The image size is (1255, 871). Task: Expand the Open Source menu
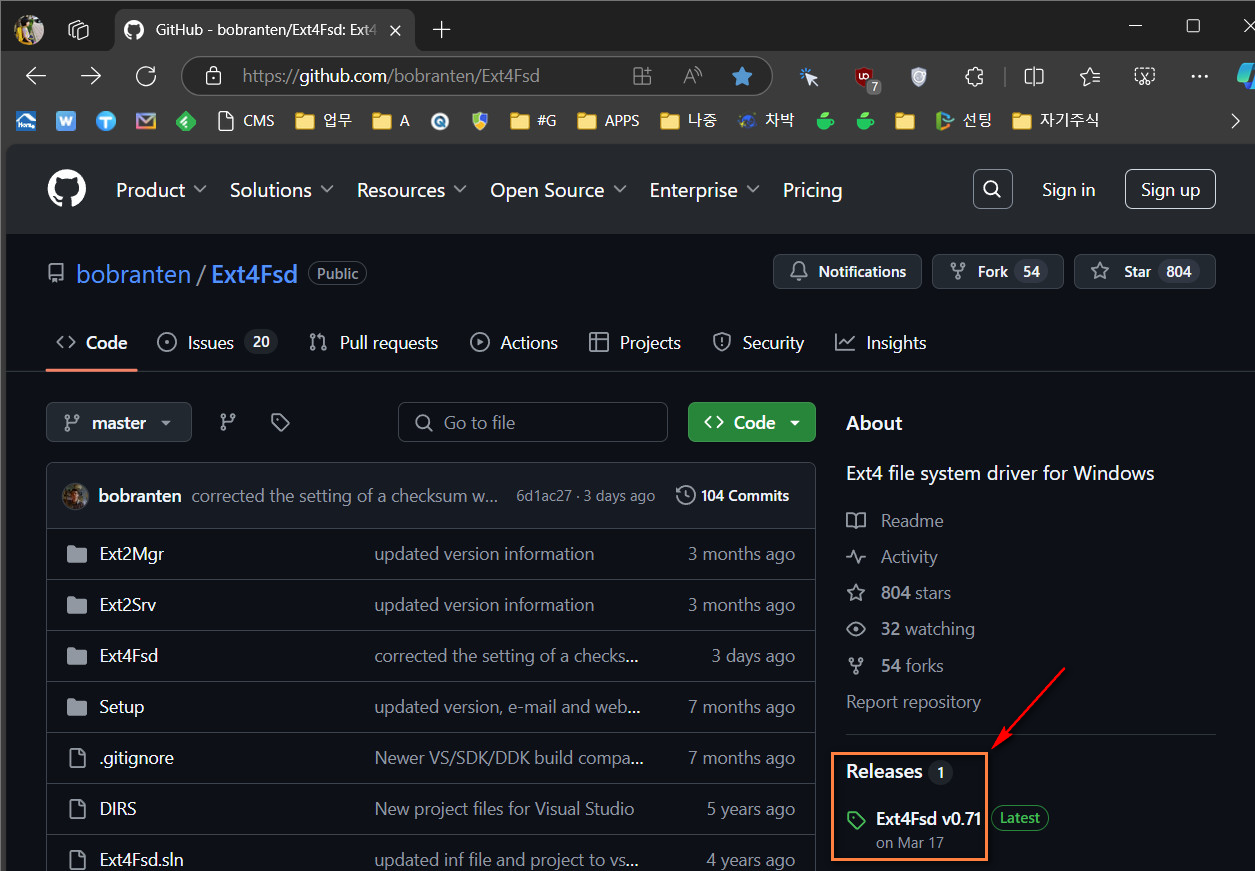coord(558,190)
